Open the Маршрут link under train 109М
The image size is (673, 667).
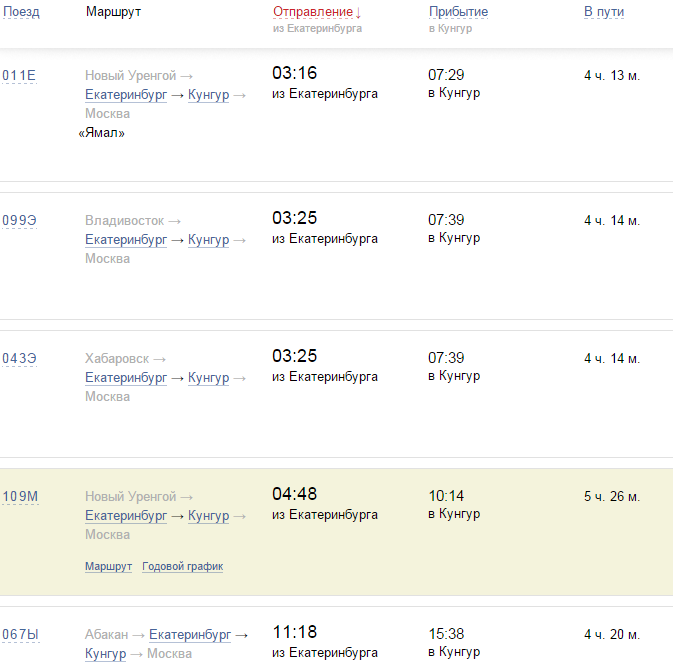coord(108,566)
